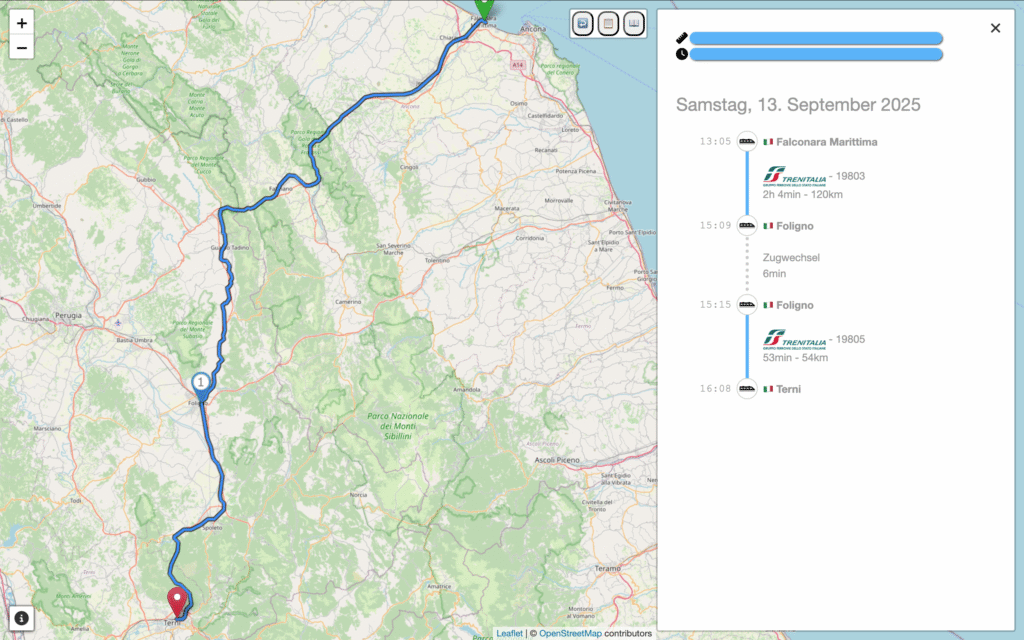Click the Trenitalia logo for train 19803
The width and height of the screenshot is (1024, 640).
click(794, 176)
